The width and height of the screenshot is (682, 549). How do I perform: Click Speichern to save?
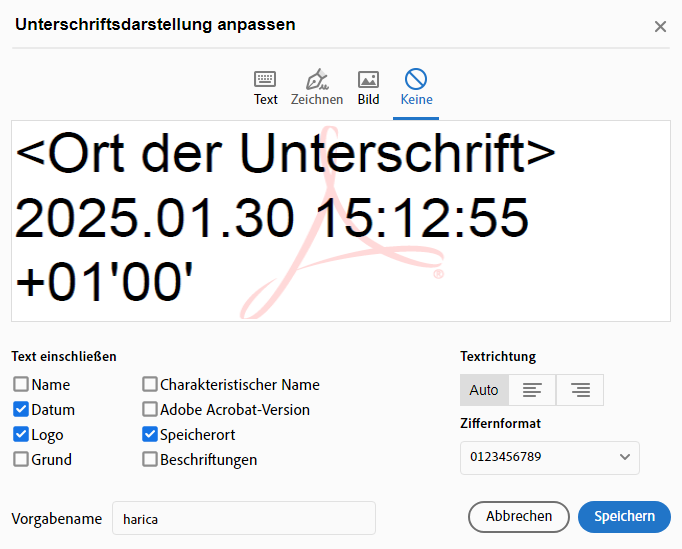(625, 517)
